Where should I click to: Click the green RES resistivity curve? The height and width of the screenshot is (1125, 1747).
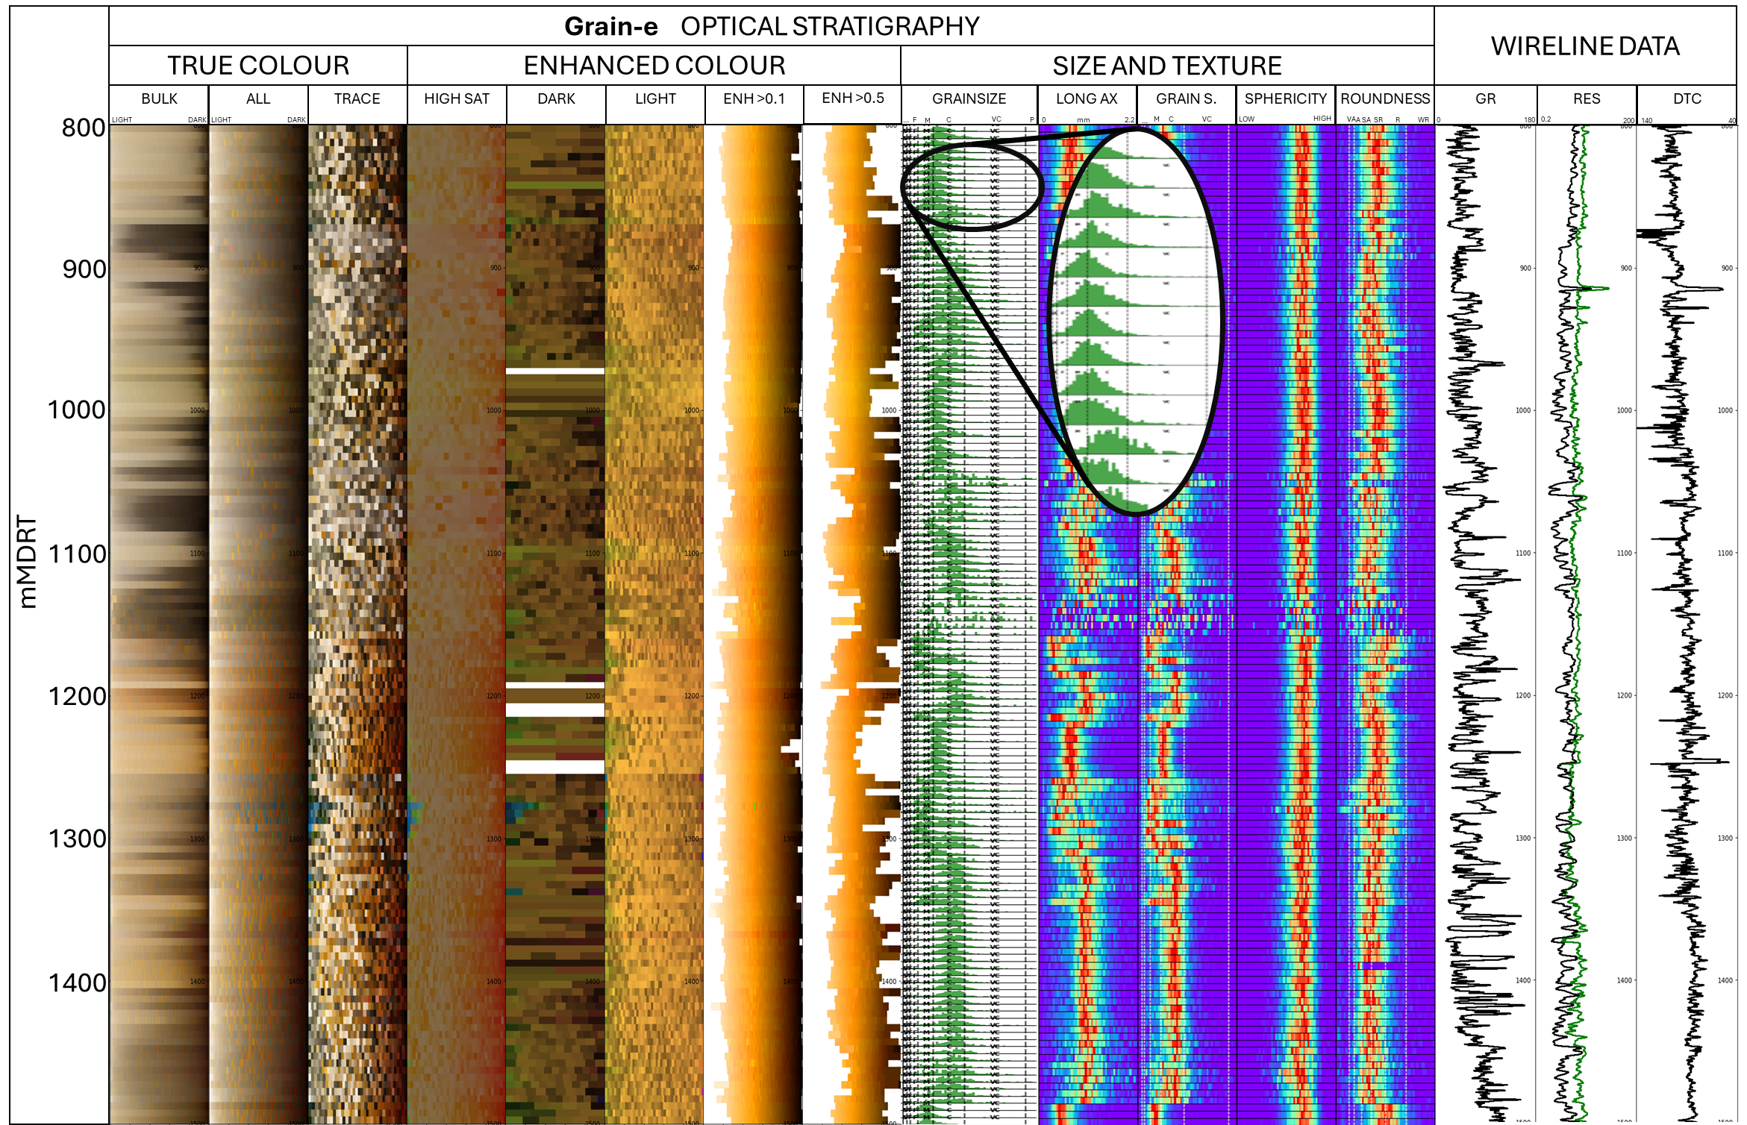point(1579,600)
